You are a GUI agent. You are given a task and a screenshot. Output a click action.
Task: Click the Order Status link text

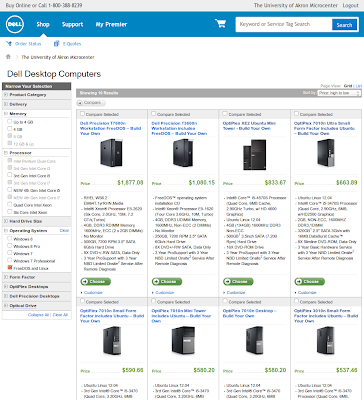28,44
